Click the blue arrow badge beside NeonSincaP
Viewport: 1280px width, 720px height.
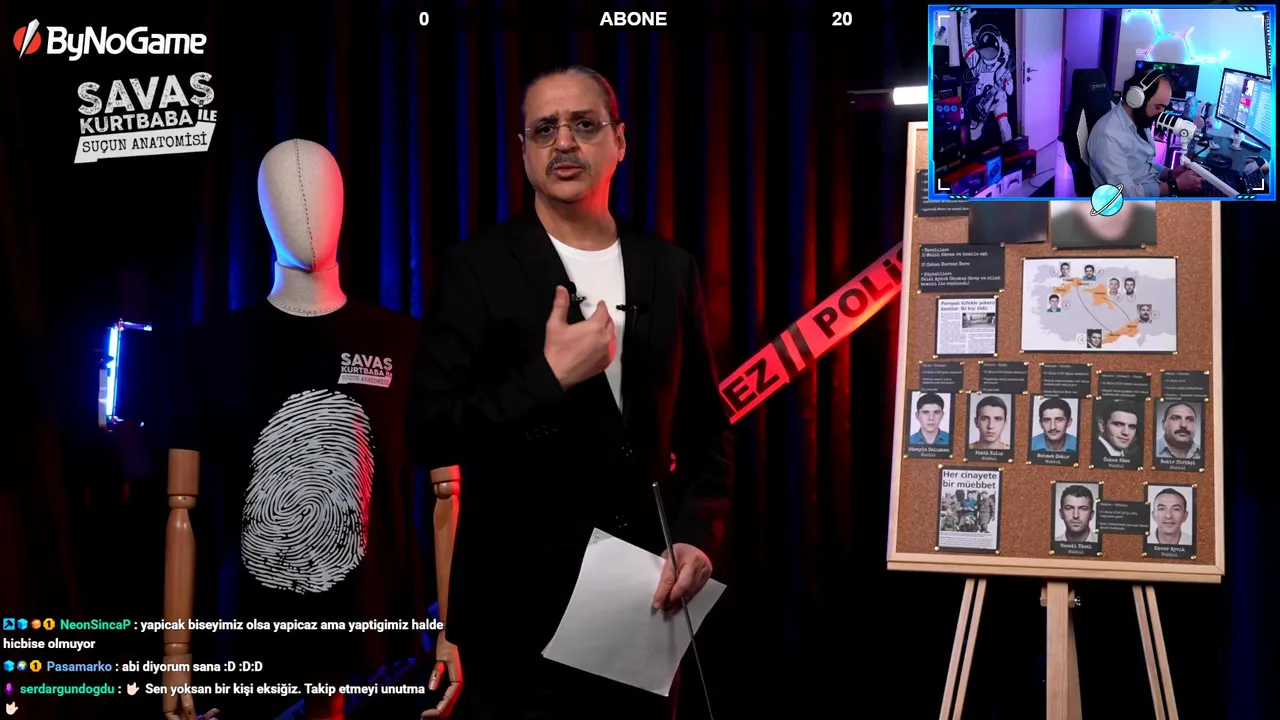pyautogui.click(x=9, y=624)
